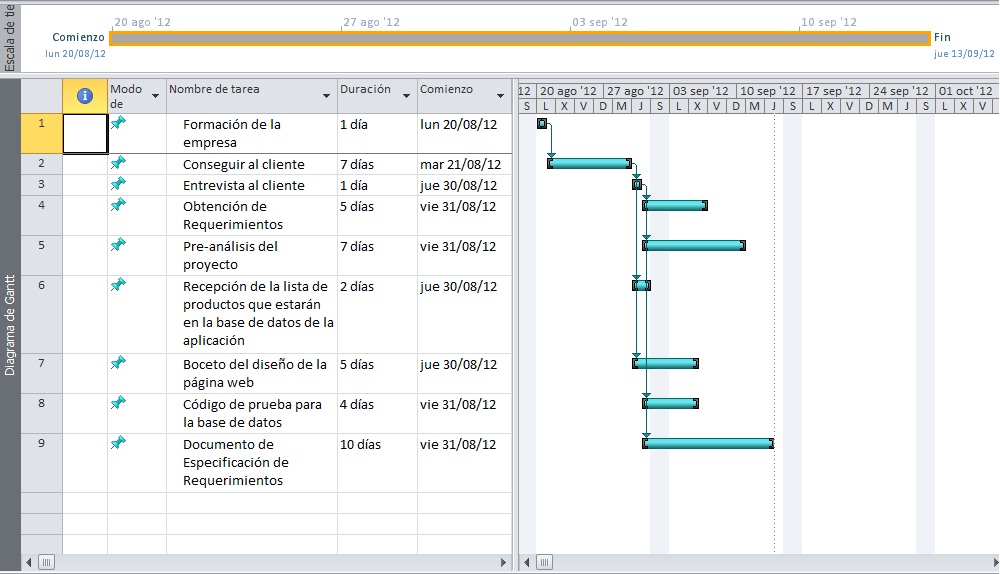Select Gantt bar for Código de prueba

click(x=671, y=403)
